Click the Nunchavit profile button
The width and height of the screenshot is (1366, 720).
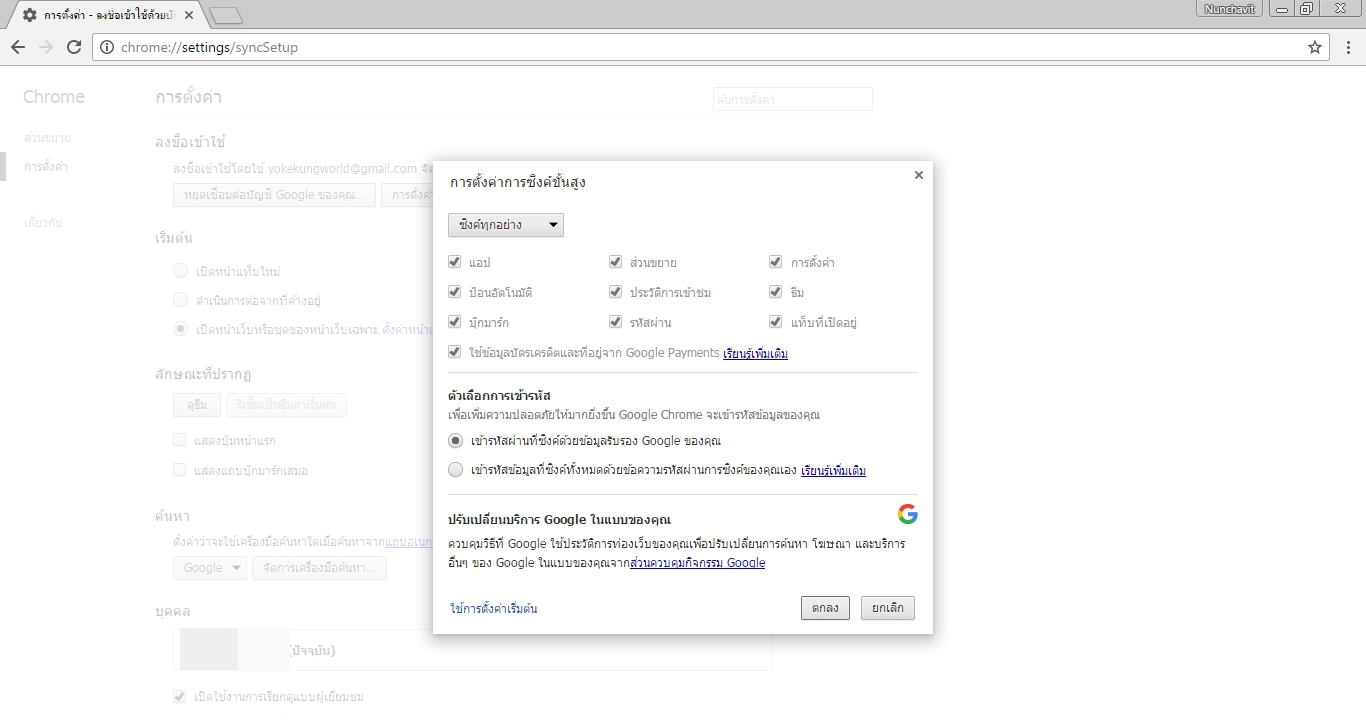(x=1231, y=9)
